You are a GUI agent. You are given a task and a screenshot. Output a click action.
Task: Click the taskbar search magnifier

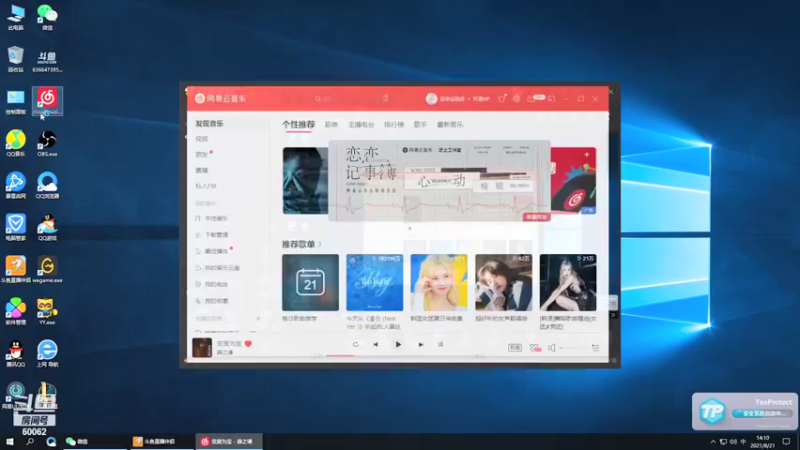30,441
